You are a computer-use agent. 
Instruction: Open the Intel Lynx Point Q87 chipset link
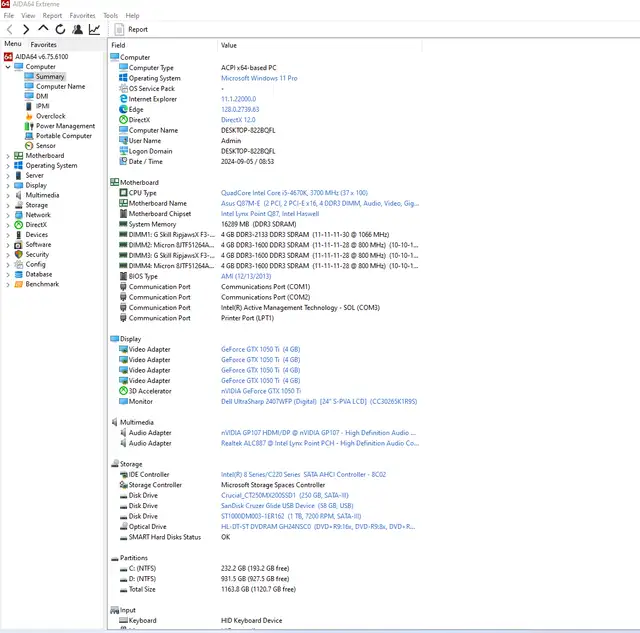[270, 213]
